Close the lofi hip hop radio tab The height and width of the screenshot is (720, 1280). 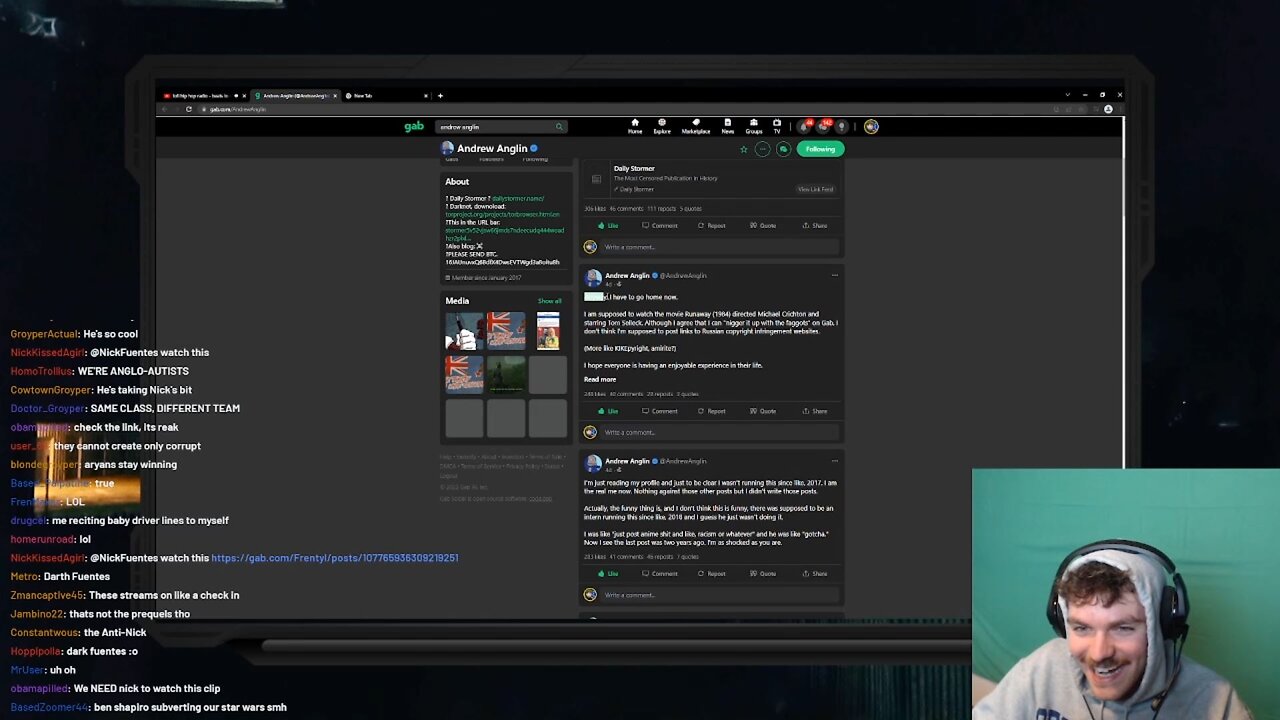coord(243,96)
